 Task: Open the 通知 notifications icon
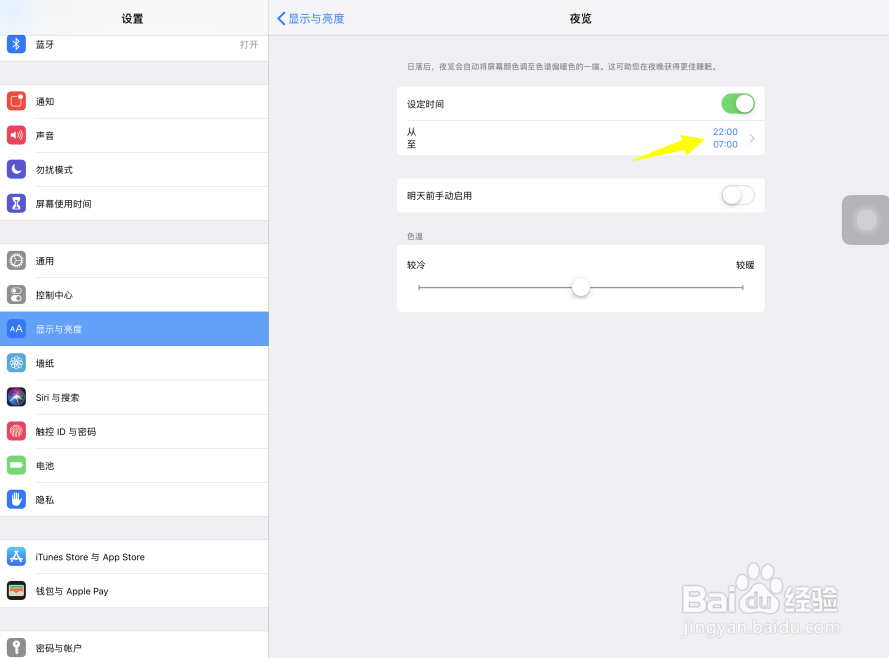tap(16, 101)
